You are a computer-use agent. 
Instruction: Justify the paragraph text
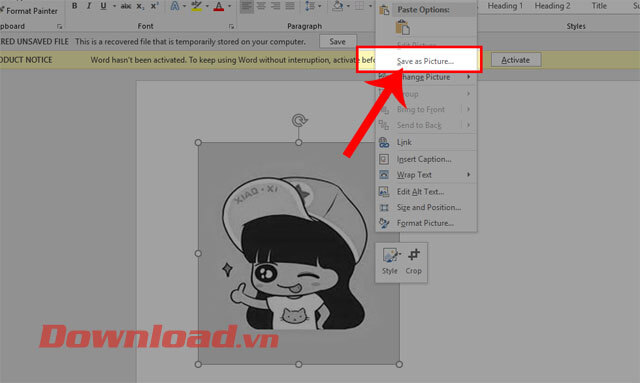coord(290,6)
